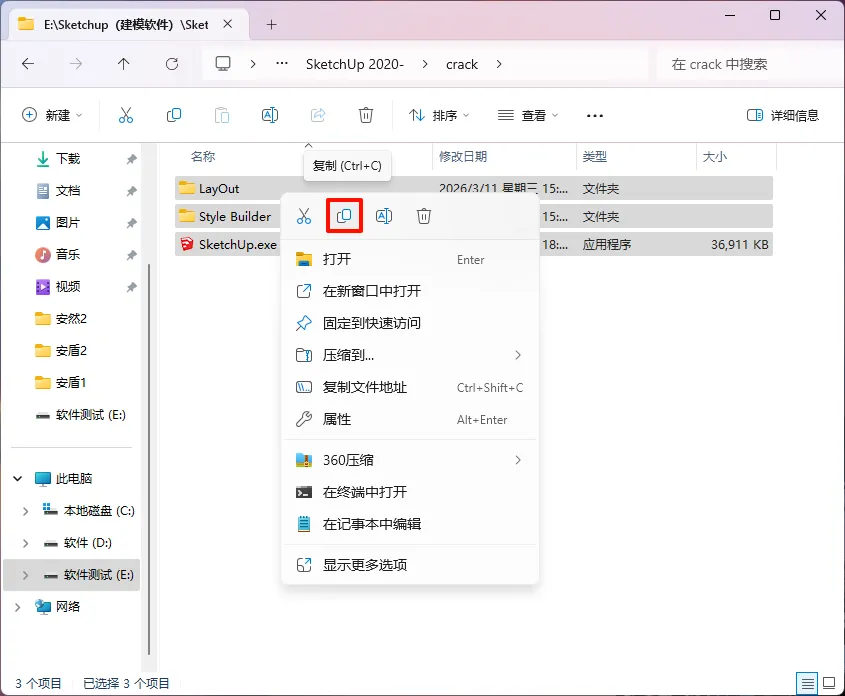The image size is (845, 696).
Task: Open the 排序 sort dropdown
Action: tap(439, 115)
